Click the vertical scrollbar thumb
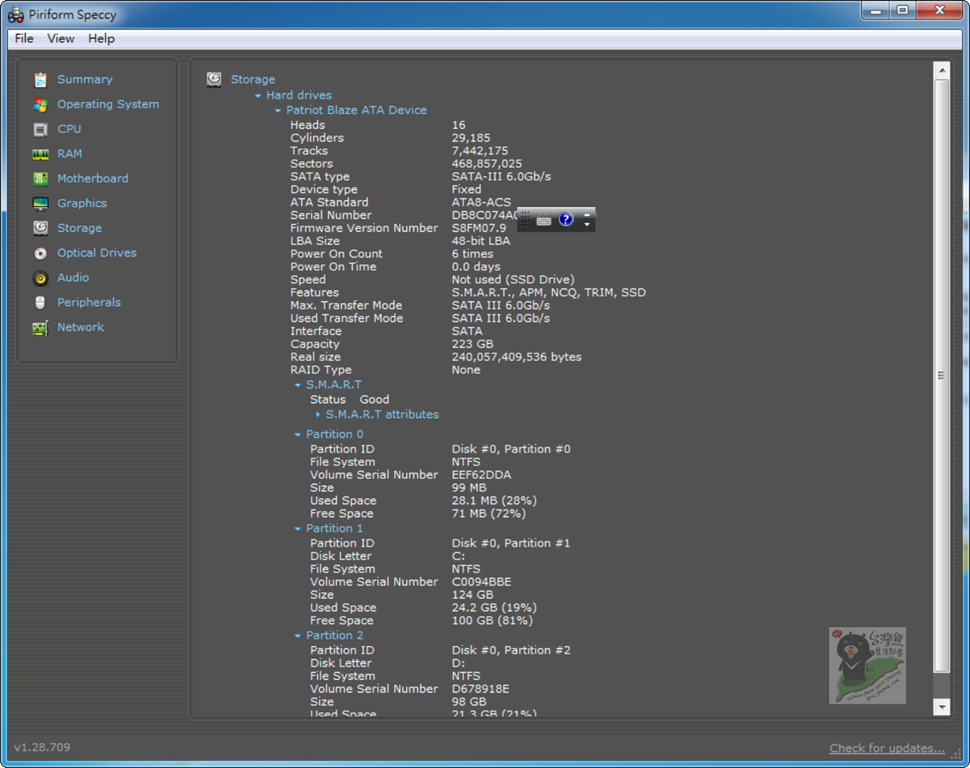Screen dimensions: 970x768 click(942, 376)
